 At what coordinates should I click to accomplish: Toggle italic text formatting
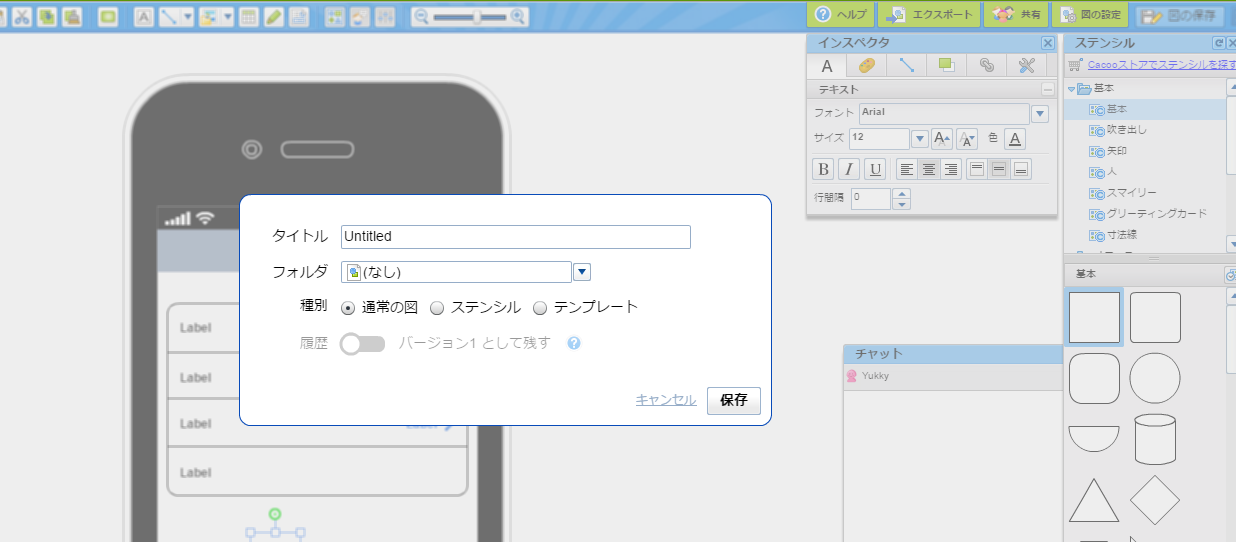click(x=849, y=169)
